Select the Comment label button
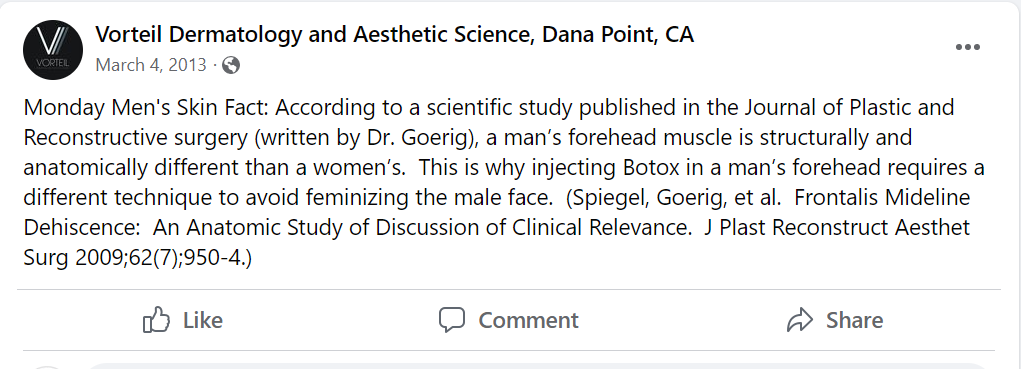Screen dimensions: 1021x369 point(528,320)
